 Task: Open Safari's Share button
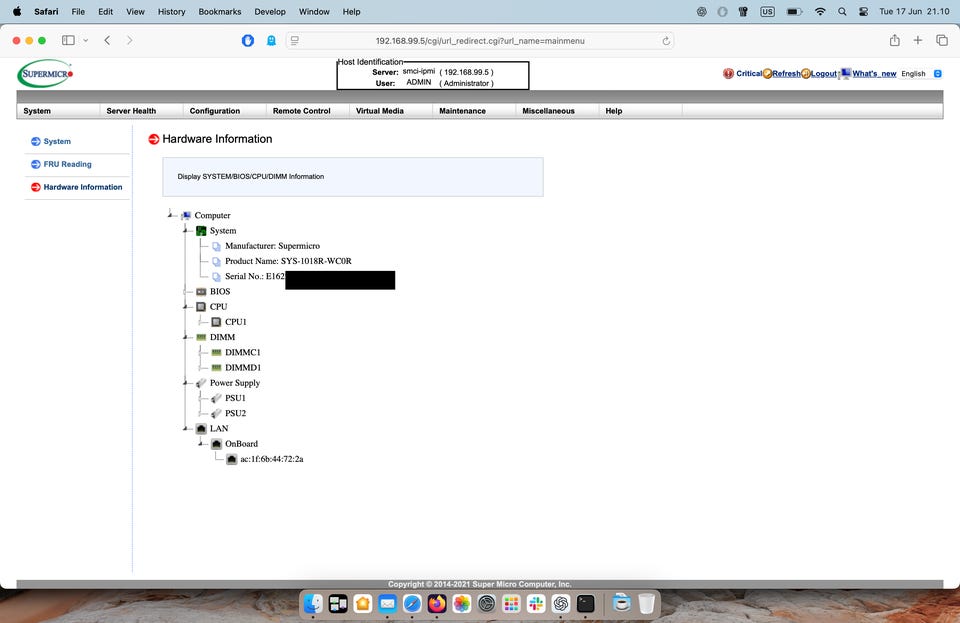point(894,40)
